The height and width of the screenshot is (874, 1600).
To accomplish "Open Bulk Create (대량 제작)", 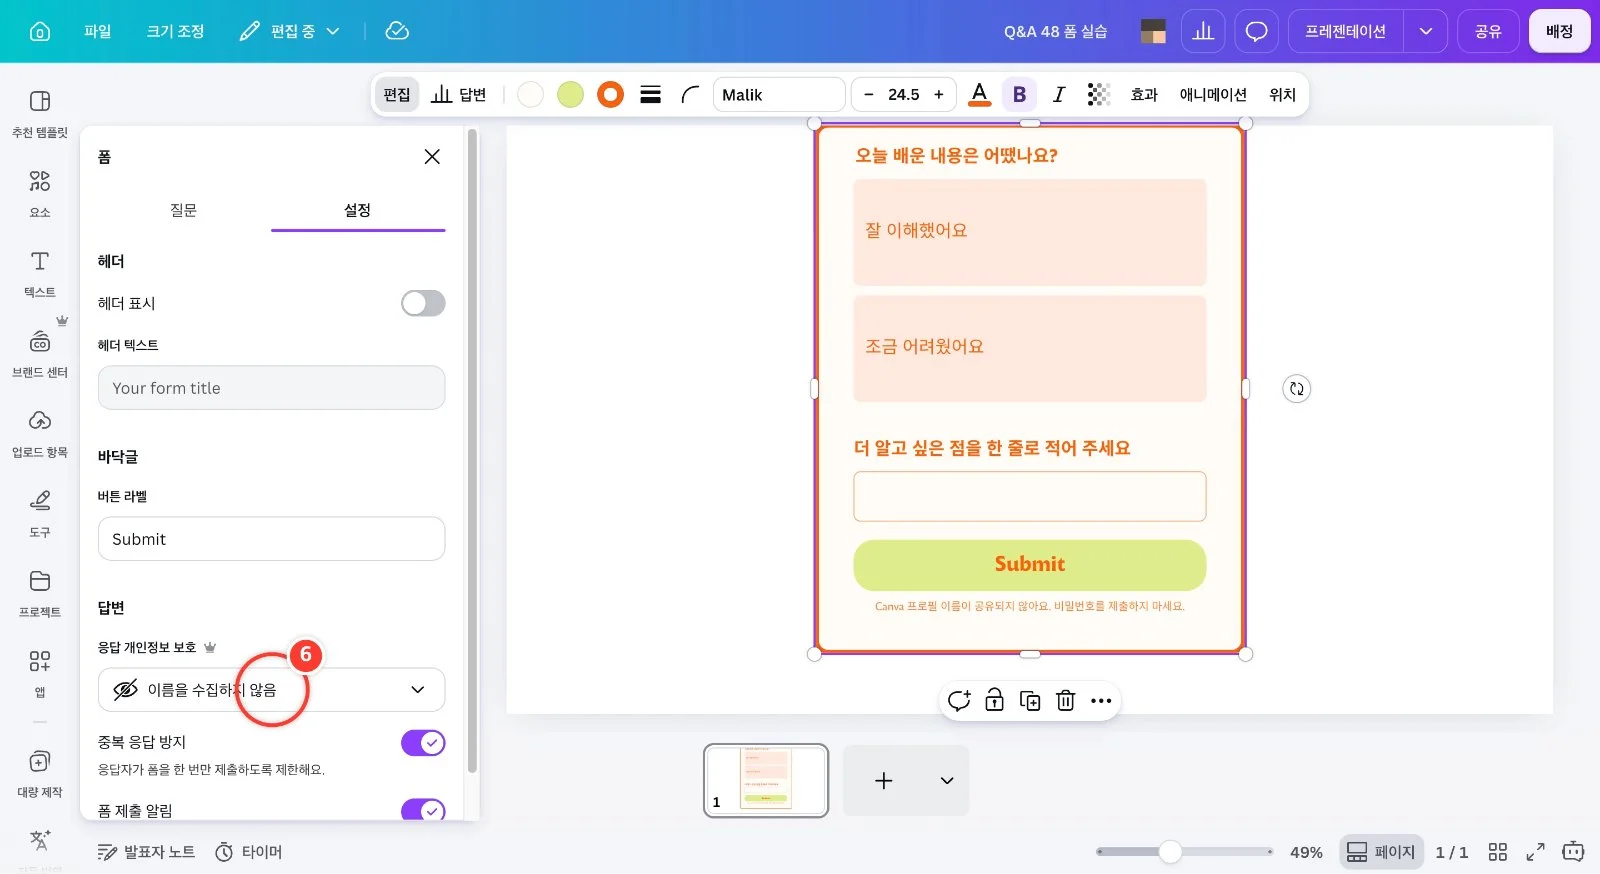I will [x=40, y=773].
